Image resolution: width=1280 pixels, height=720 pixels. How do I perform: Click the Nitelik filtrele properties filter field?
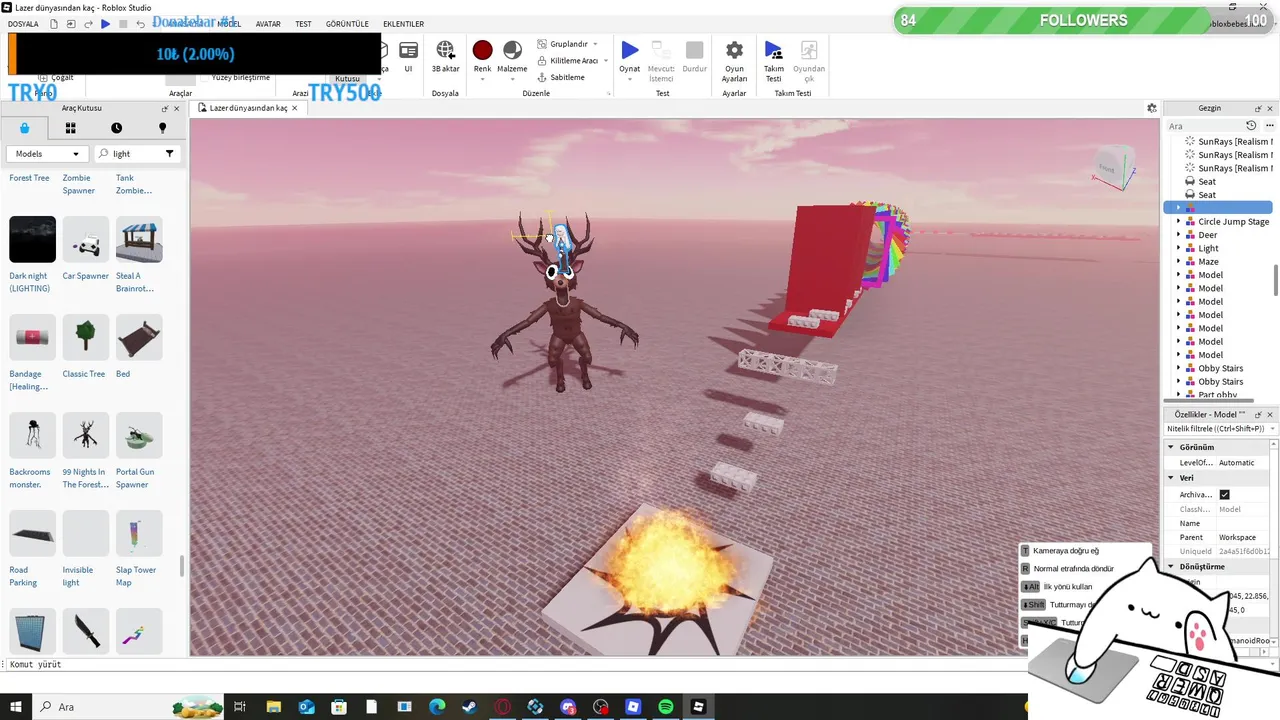tap(1220, 429)
